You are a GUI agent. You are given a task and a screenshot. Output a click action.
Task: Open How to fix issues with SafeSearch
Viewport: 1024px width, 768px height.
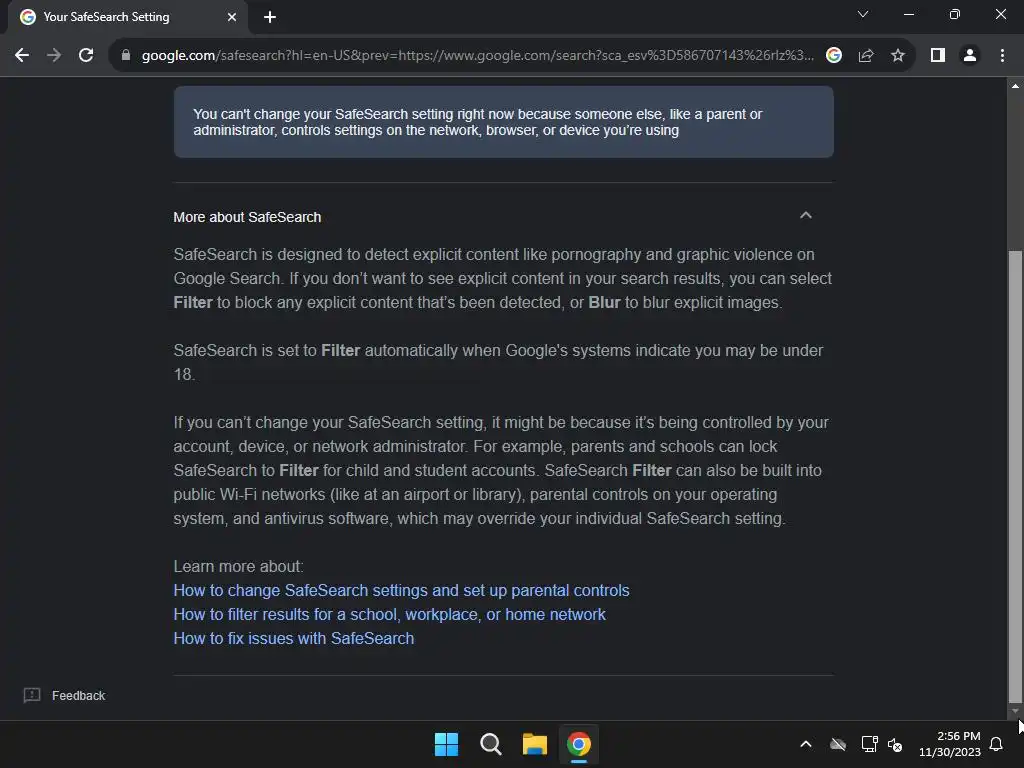(294, 639)
